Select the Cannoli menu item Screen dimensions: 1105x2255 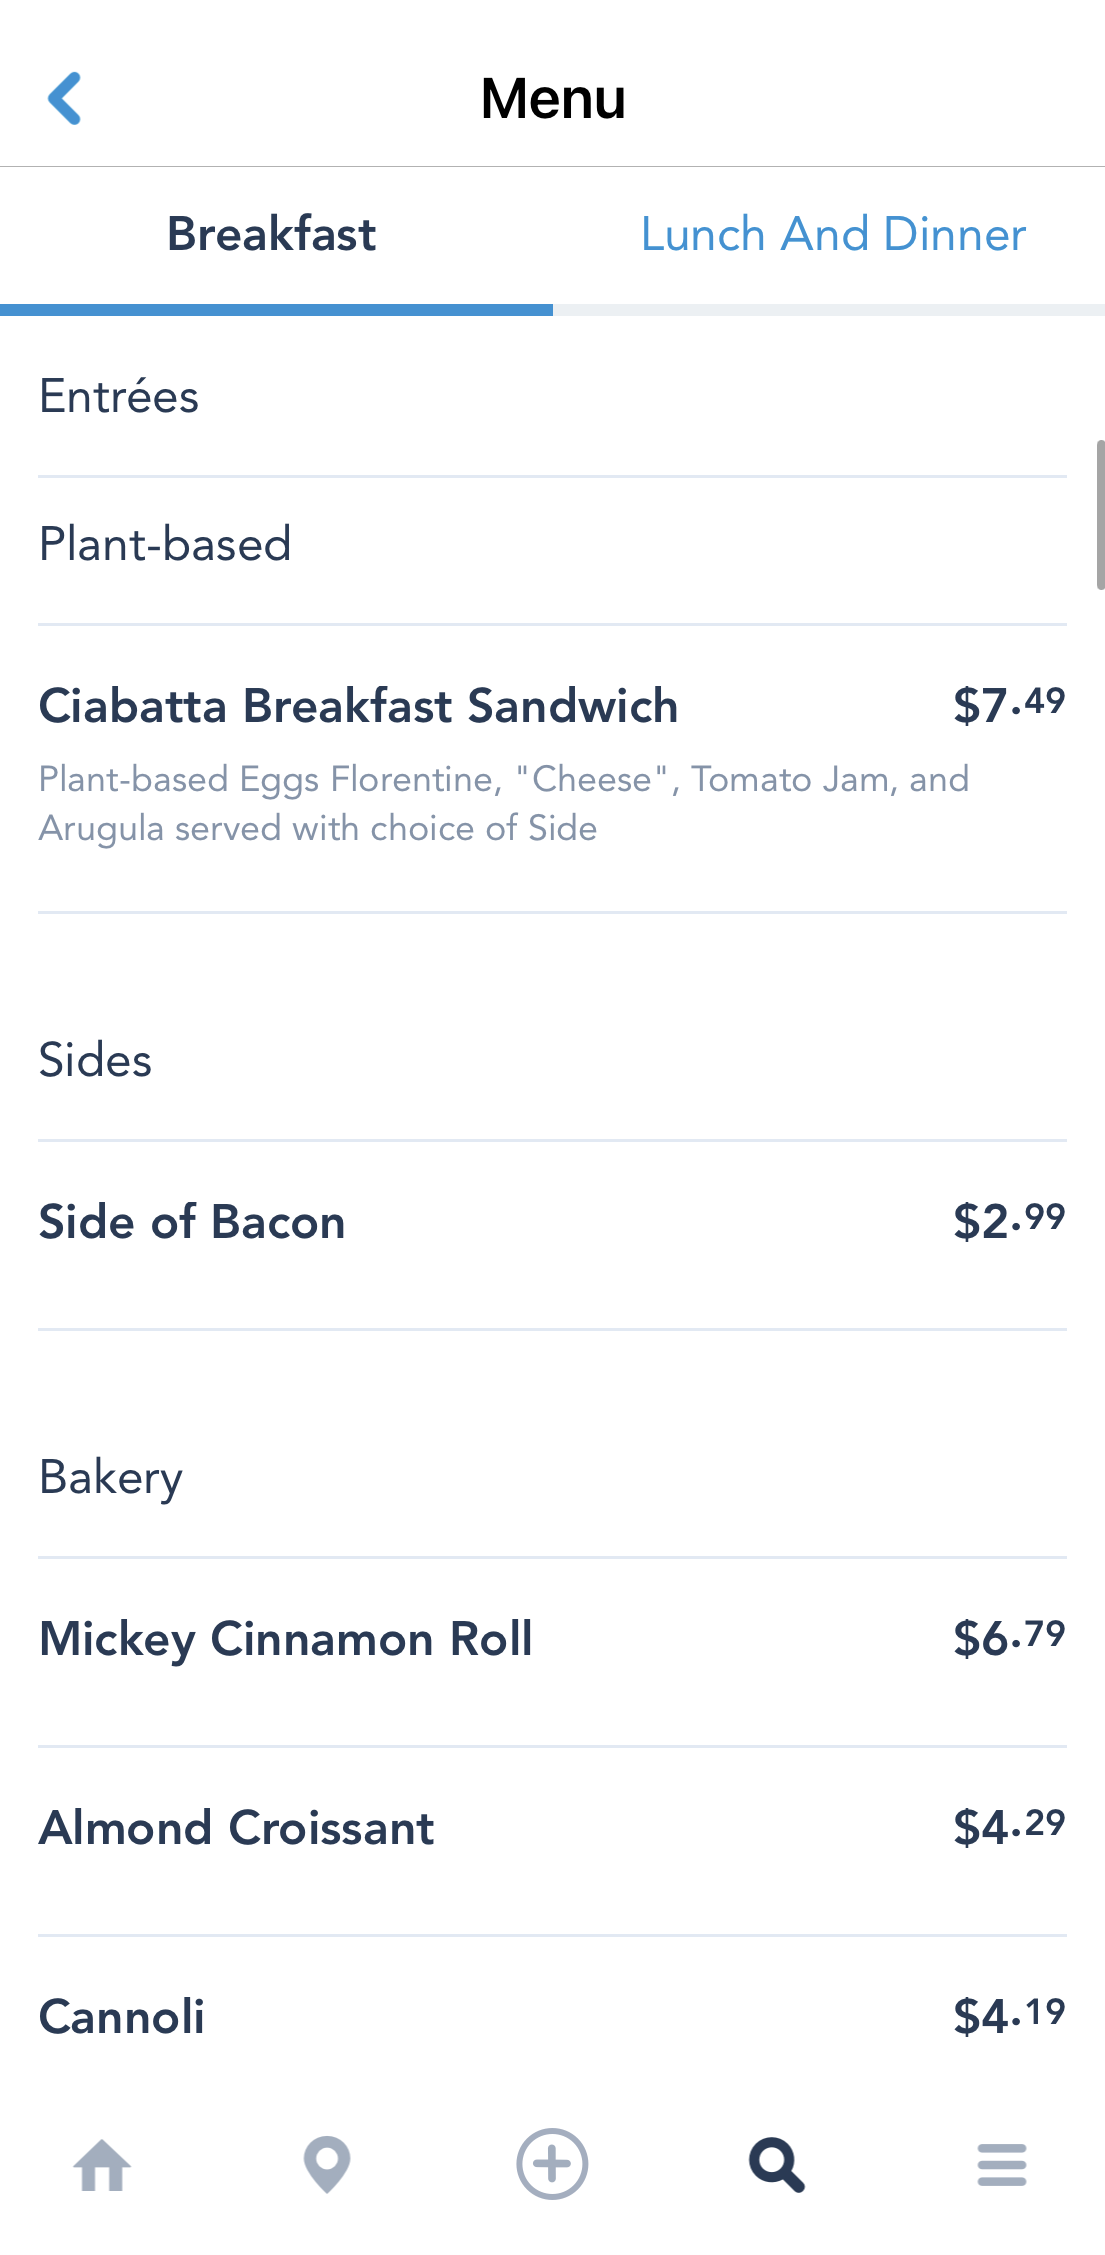point(122,2017)
